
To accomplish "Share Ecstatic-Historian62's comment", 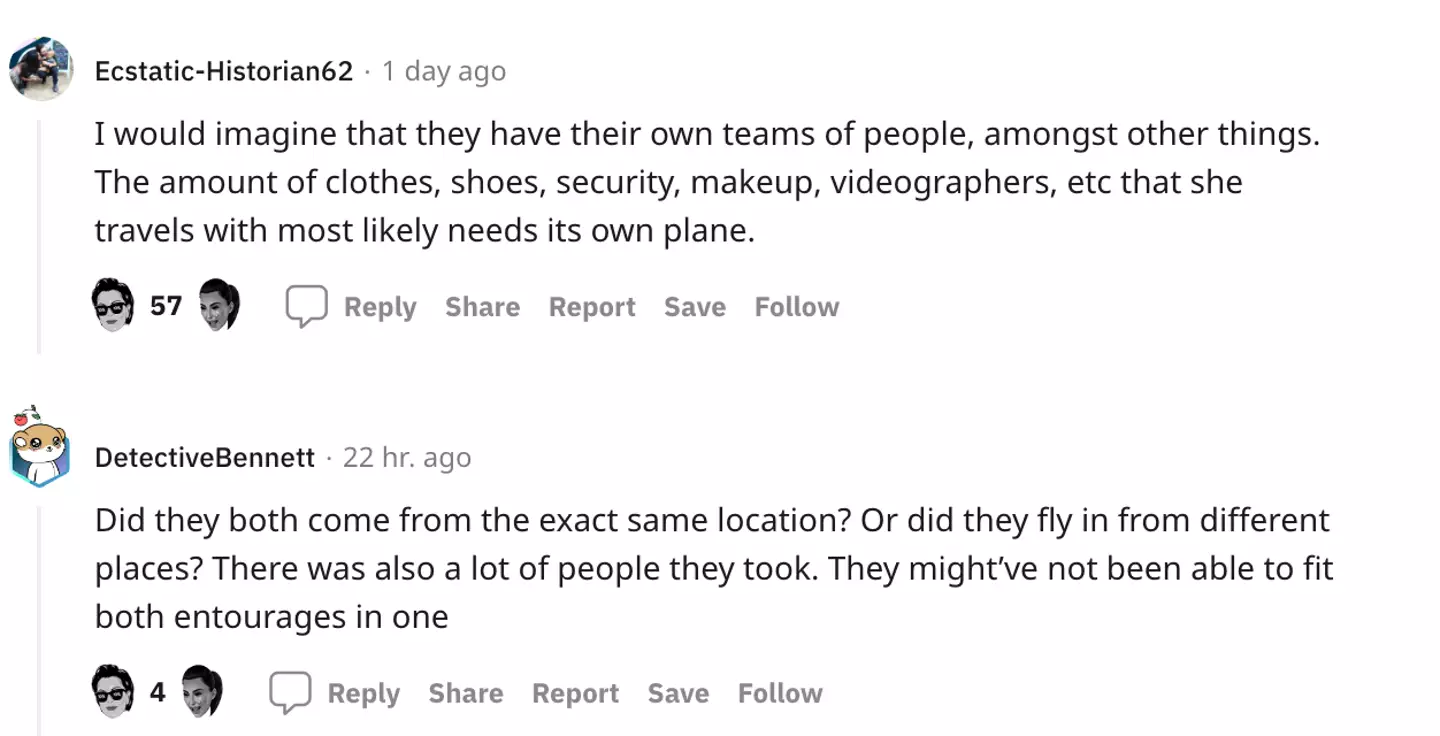I will point(482,307).
